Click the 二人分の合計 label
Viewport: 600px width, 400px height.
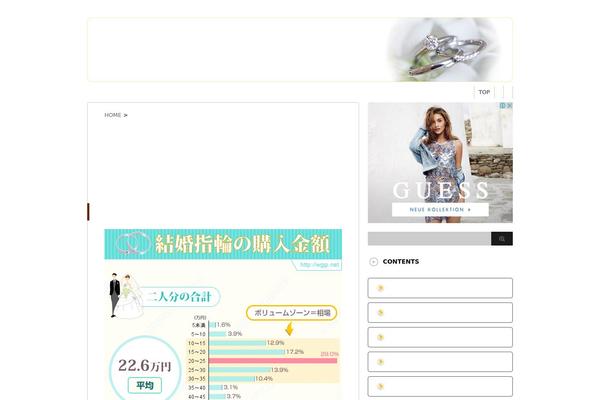pyautogui.click(x=179, y=297)
